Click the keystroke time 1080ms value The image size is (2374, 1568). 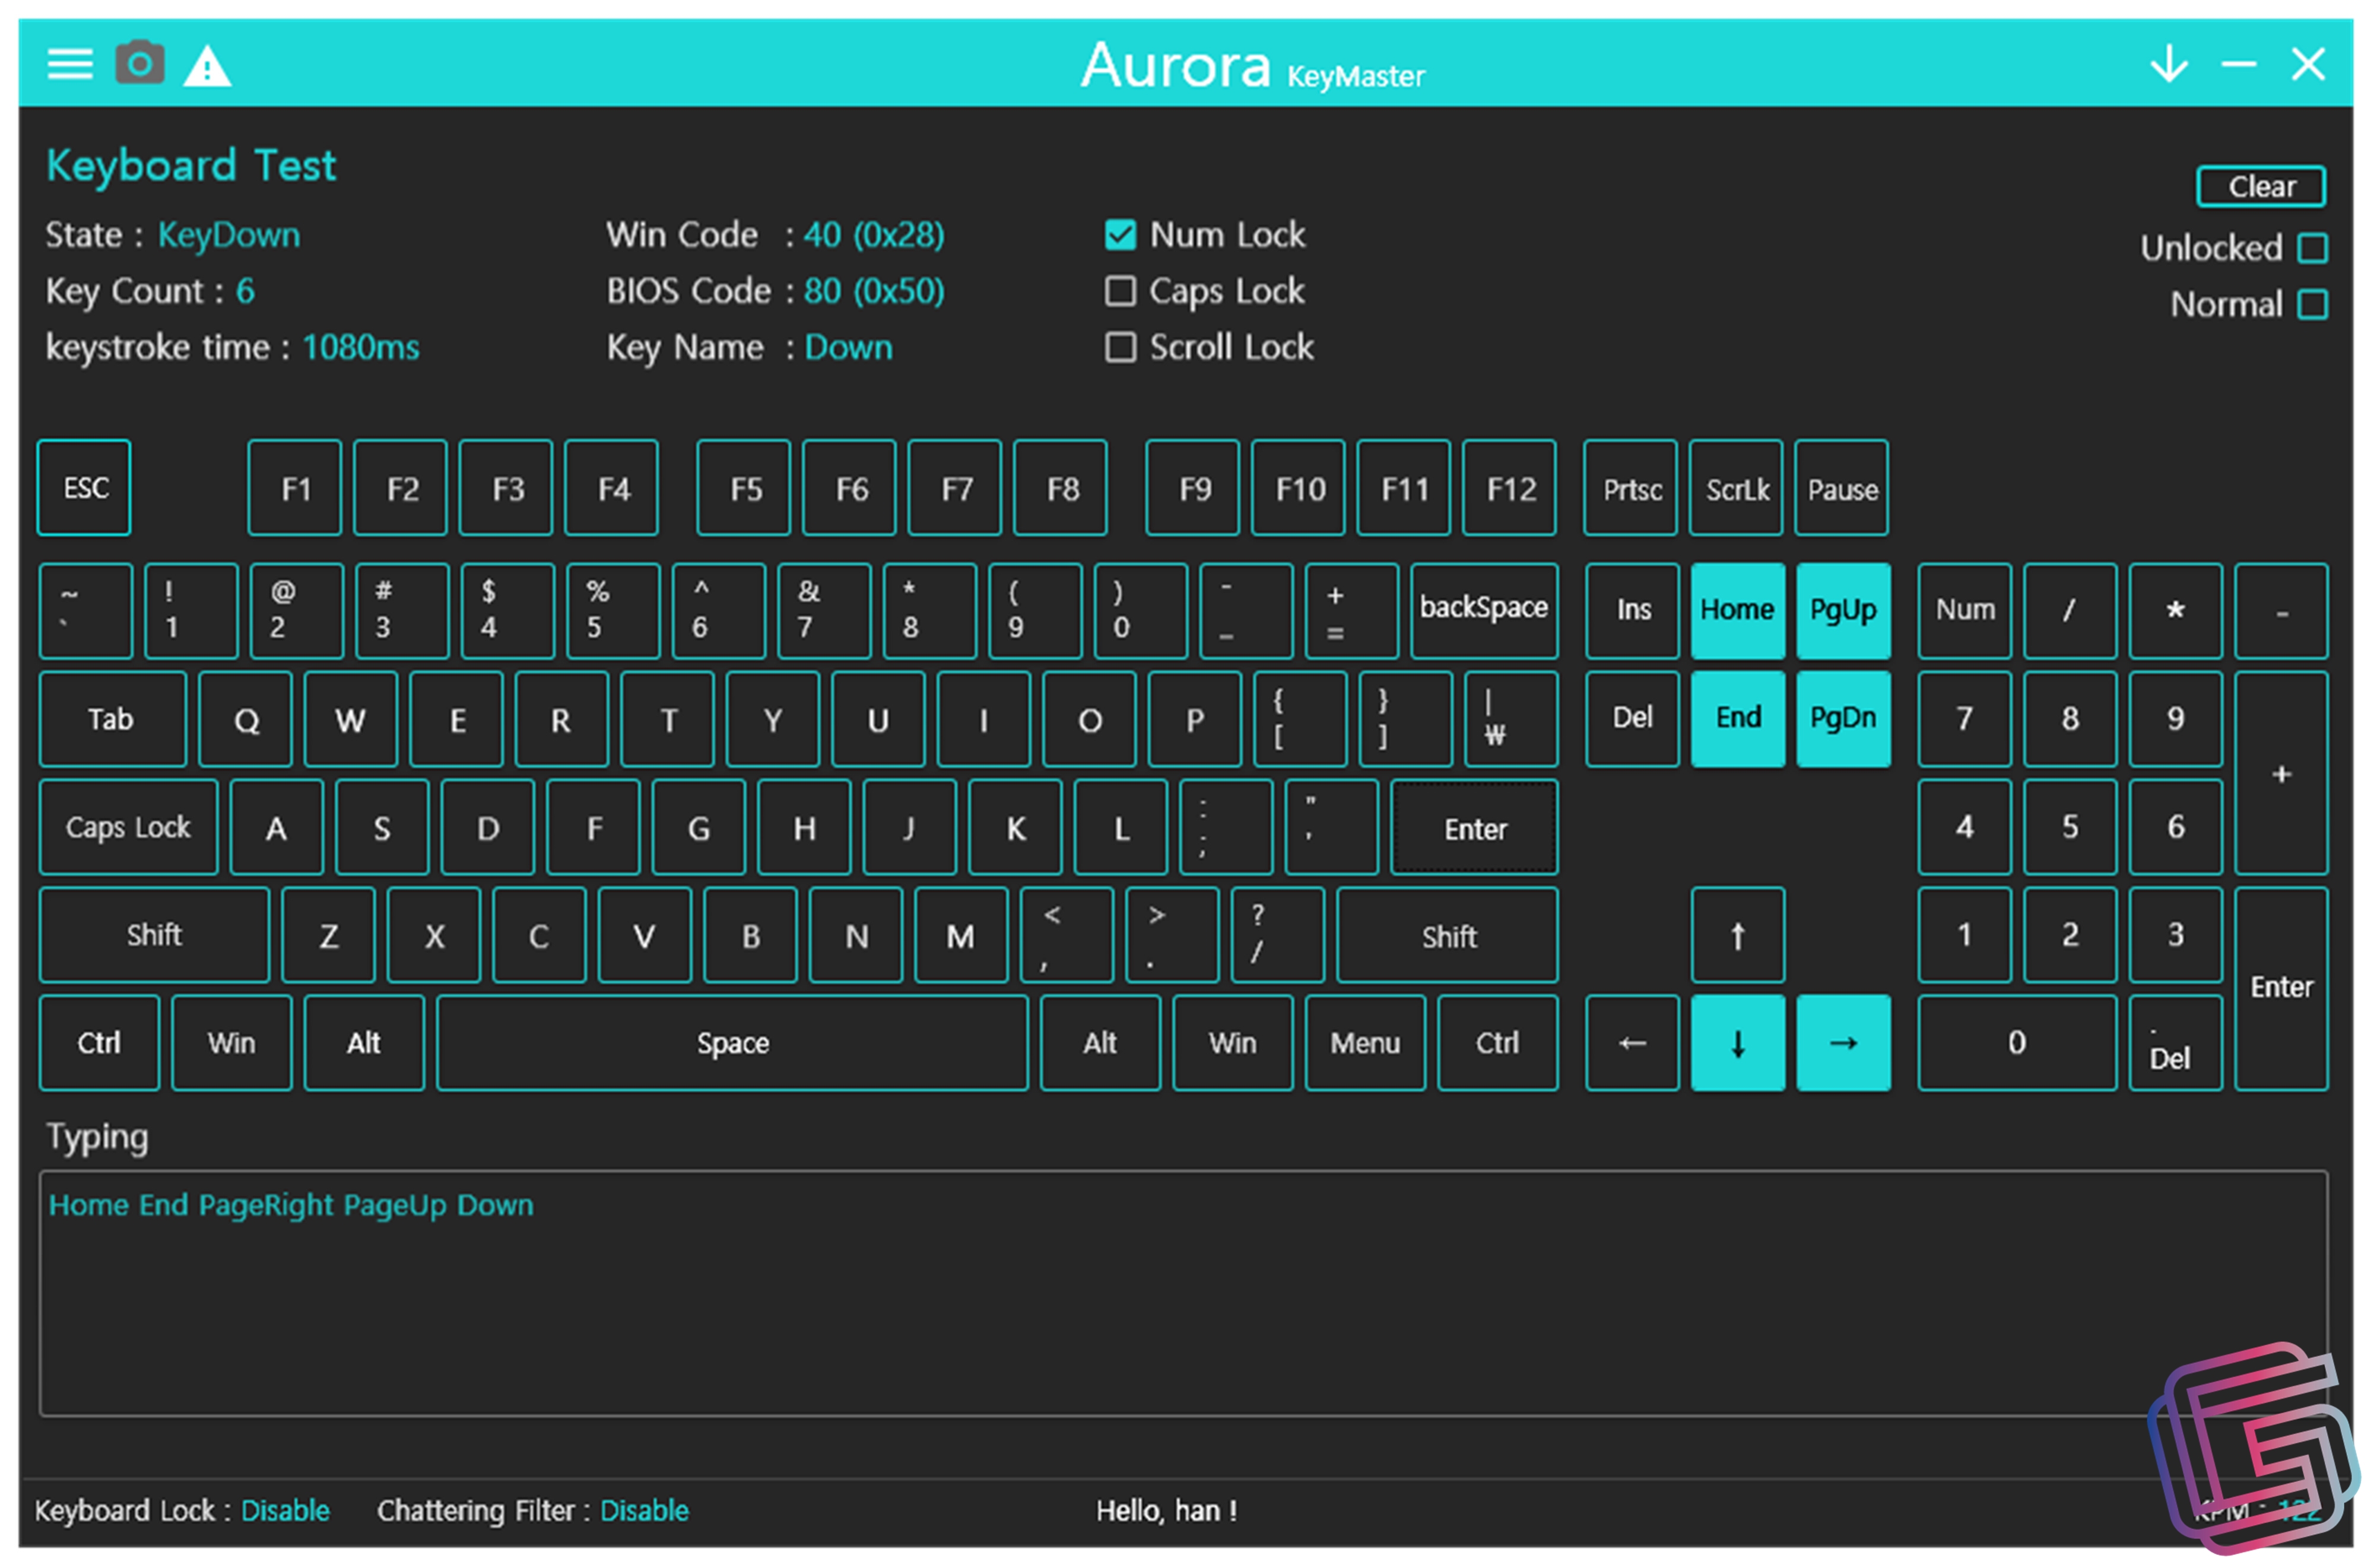[361, 348]
